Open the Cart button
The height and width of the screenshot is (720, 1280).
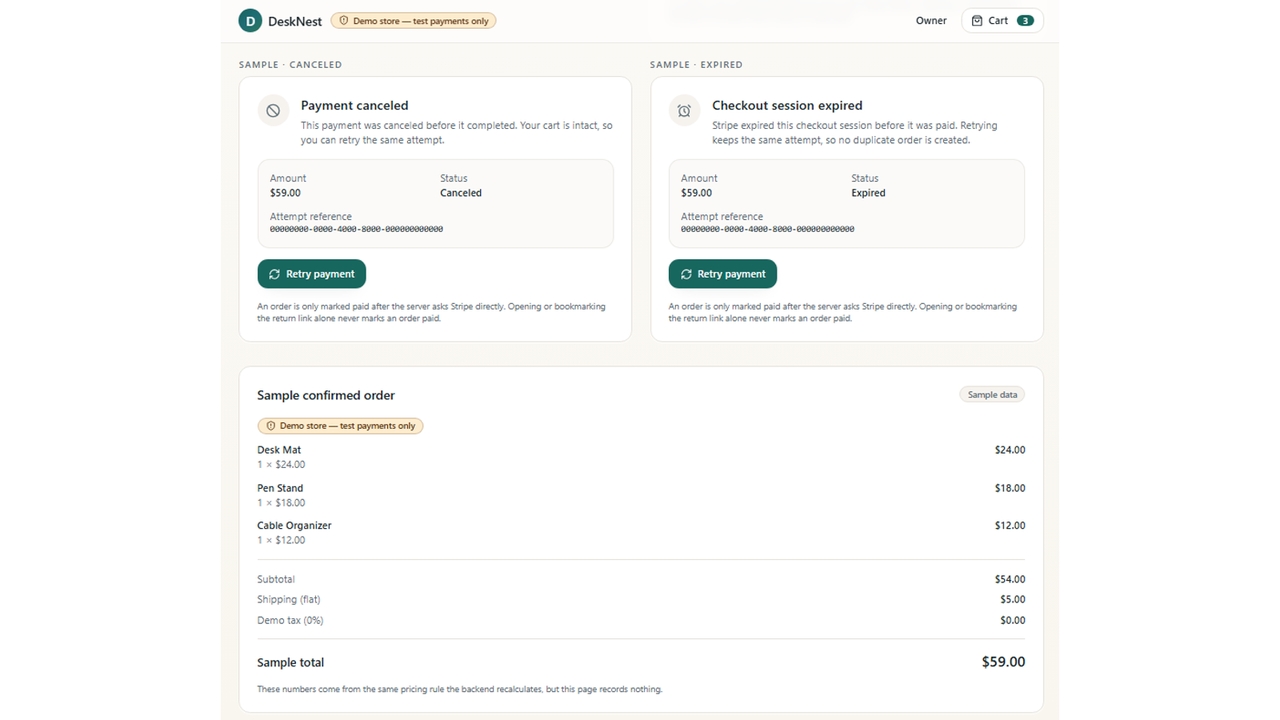point(1002,21)
